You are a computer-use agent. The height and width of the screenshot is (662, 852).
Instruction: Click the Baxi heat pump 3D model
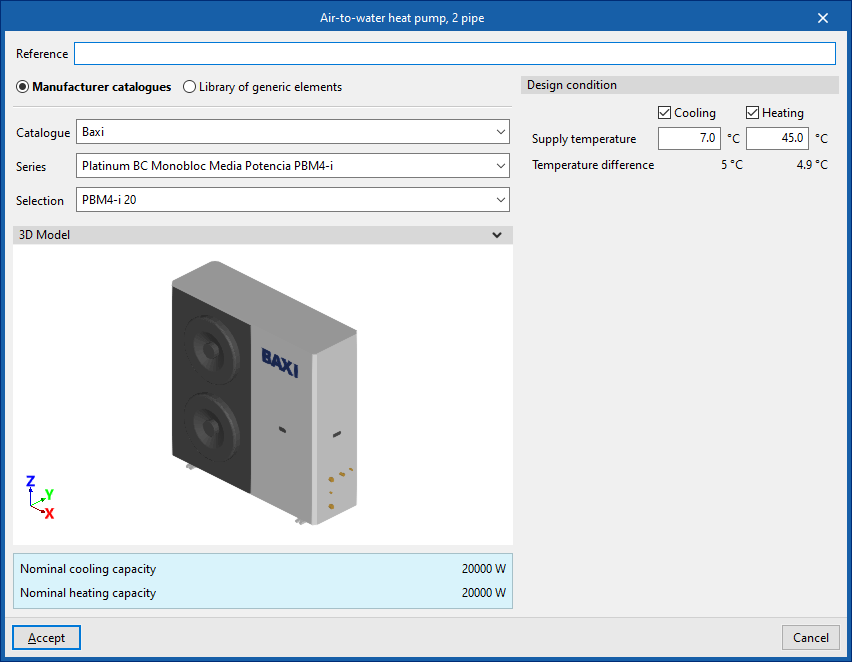point(265,393)
